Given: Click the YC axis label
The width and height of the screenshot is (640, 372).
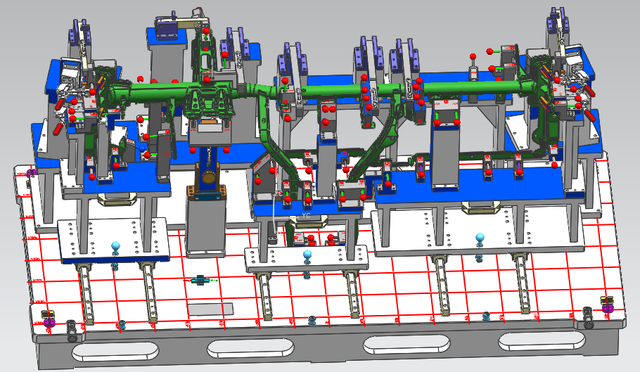Looking at the screenshot, I should pos(306,215).
